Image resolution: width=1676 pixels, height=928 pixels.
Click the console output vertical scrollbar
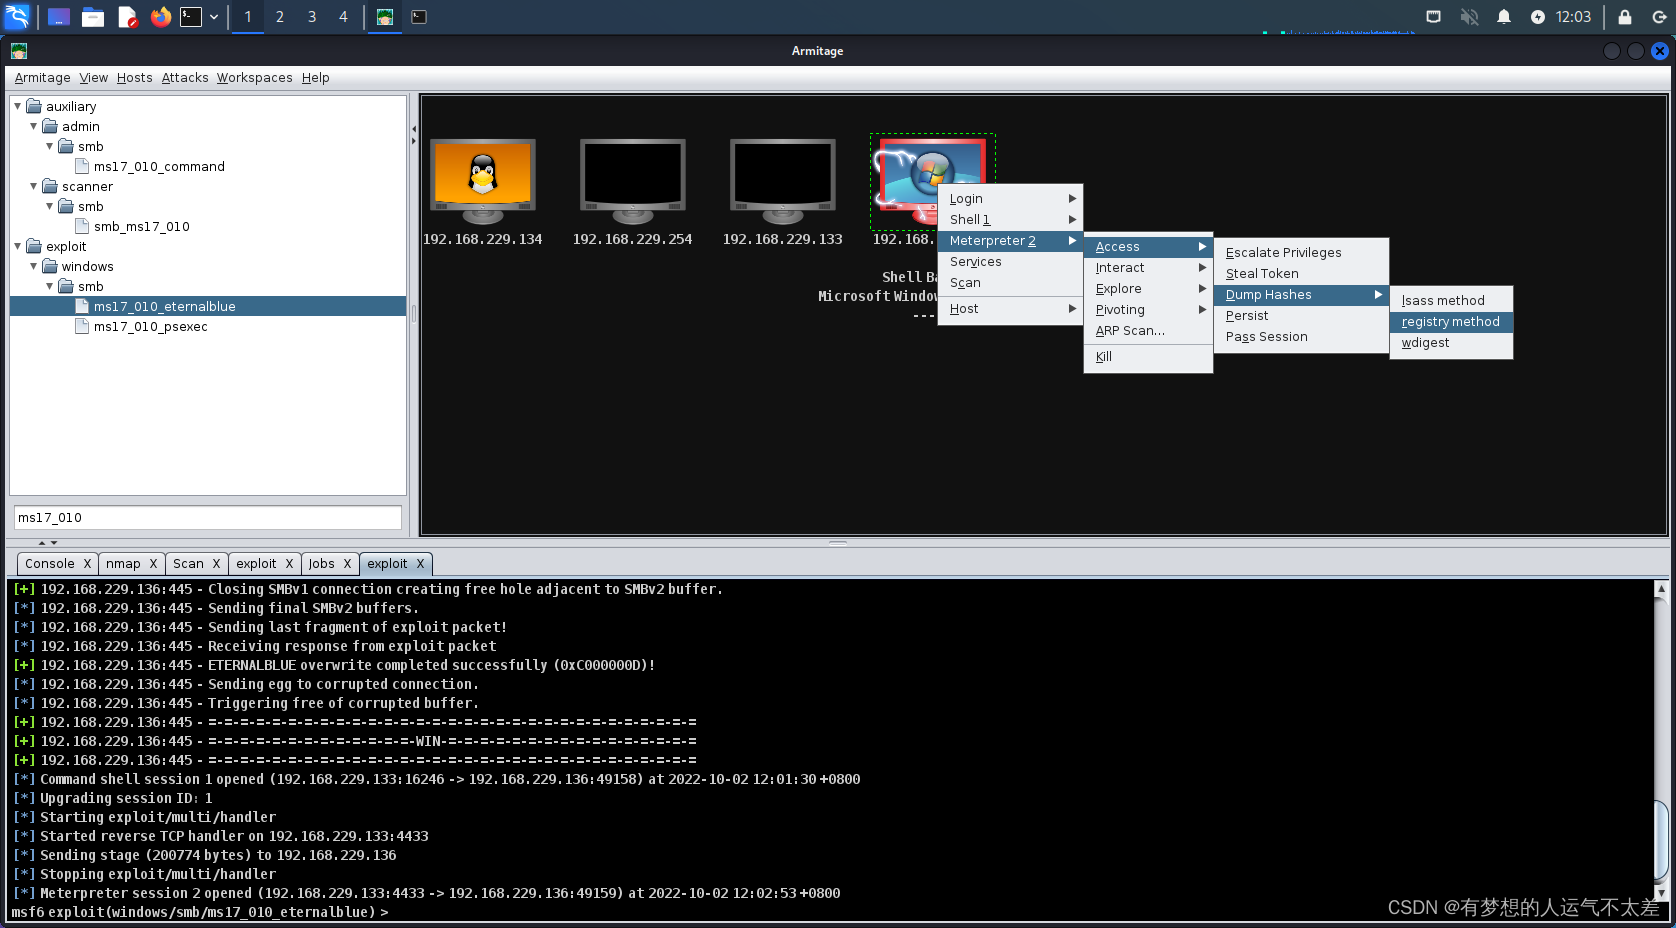1661,741
